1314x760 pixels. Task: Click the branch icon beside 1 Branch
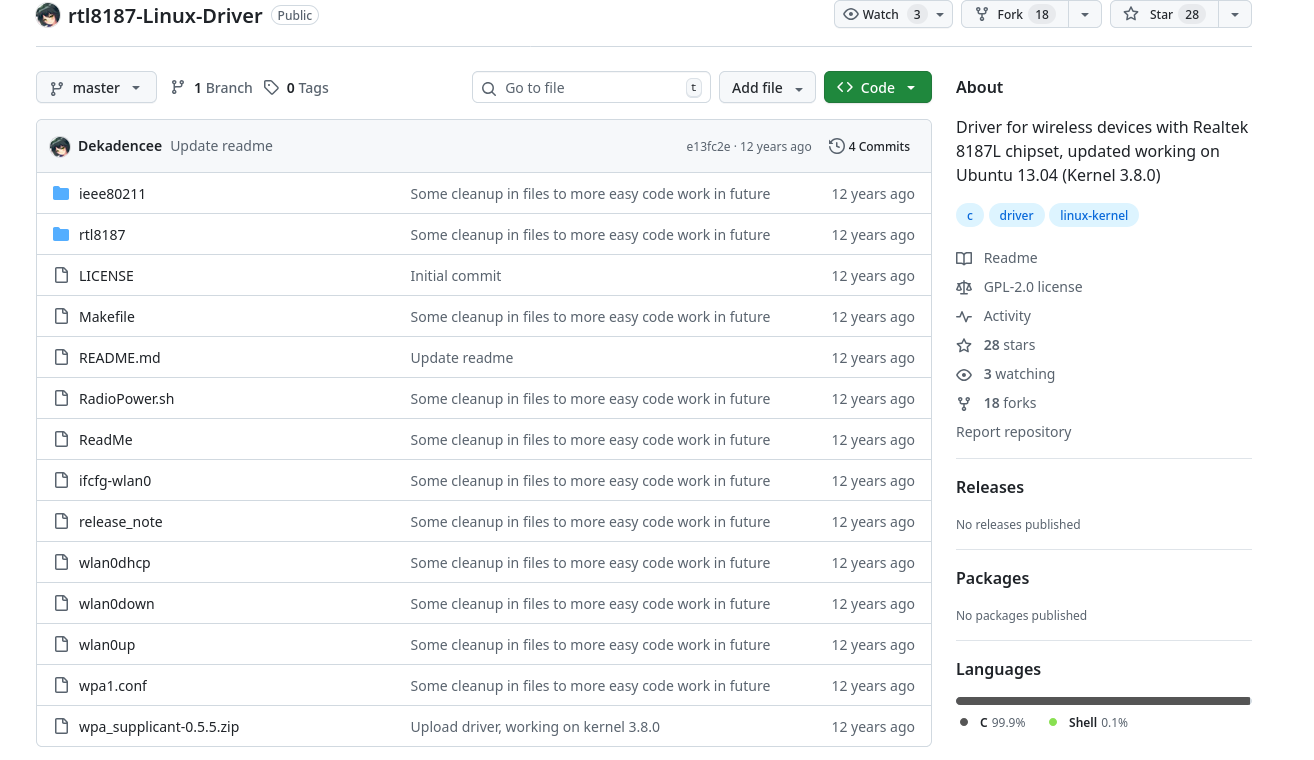[x=178, y=88]
